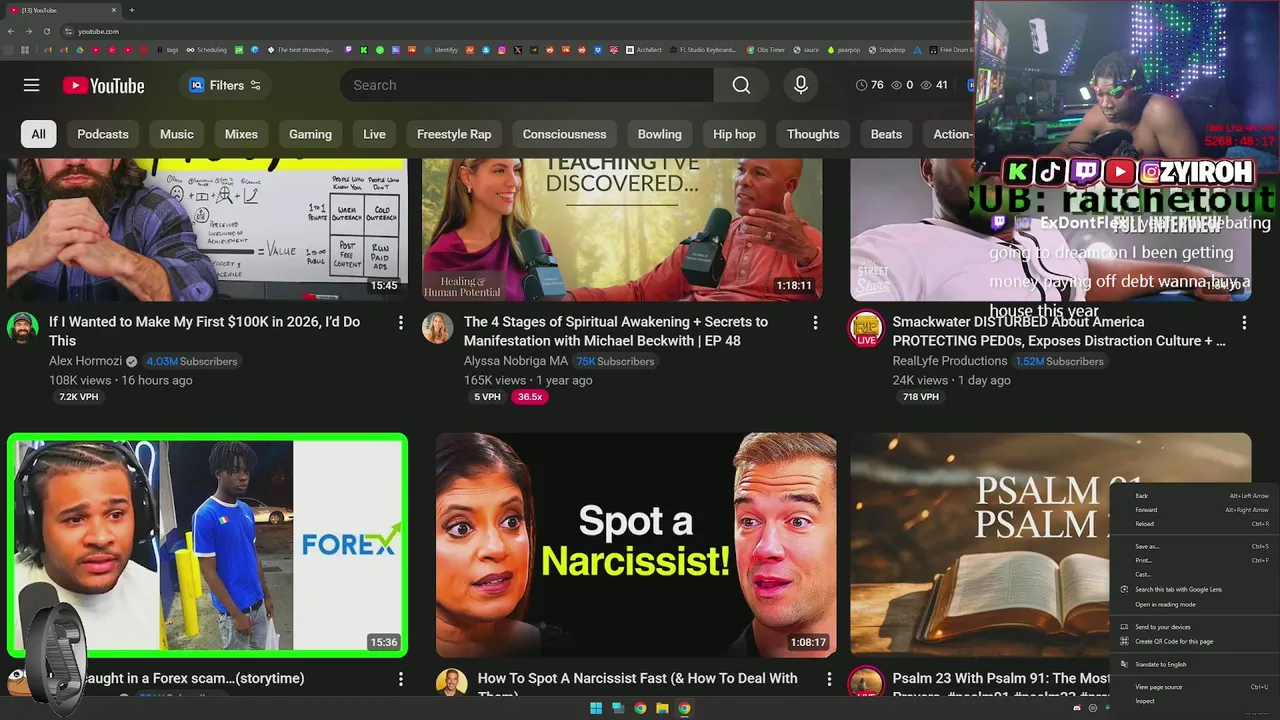Click the YouTube search input field
Image resolution: width=1280 pixels, height=720 pixels.
527,85
